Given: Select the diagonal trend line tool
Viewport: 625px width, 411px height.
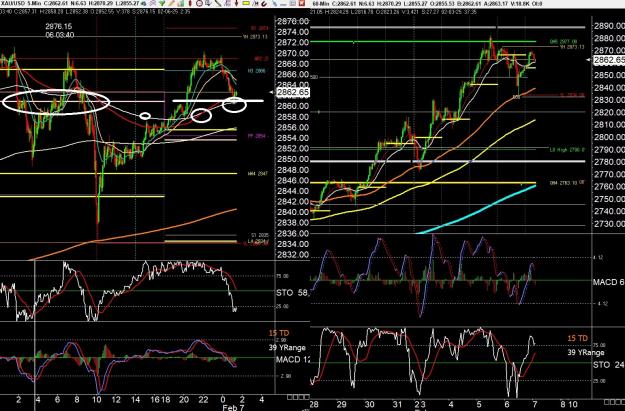Looking at the screenshot, I should coord(218,3).
